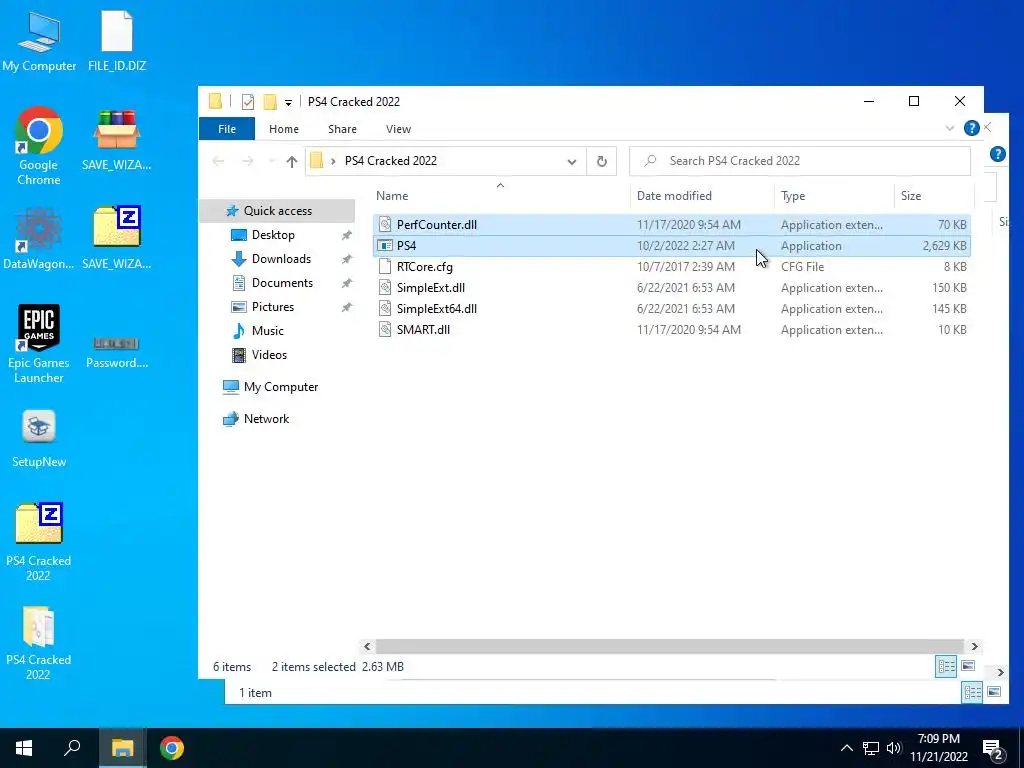Open the Customize Quick Access Toolbar arrow

288,103
